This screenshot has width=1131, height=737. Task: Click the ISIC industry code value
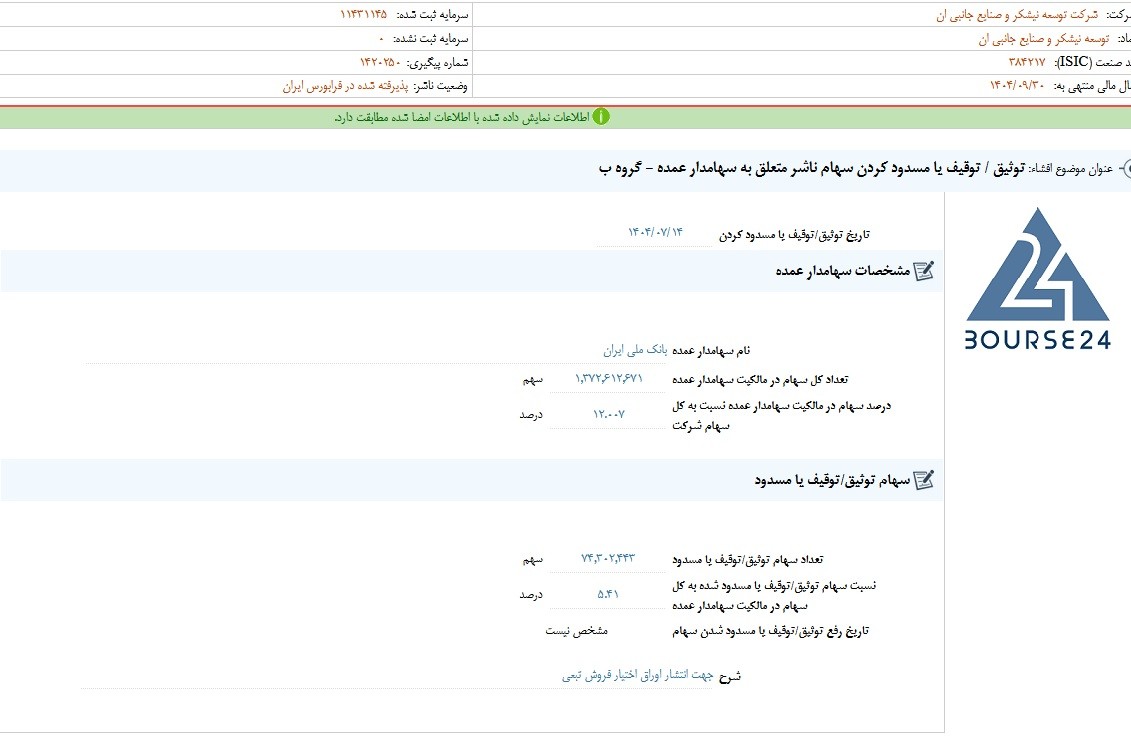click(x=1027, y=63)
